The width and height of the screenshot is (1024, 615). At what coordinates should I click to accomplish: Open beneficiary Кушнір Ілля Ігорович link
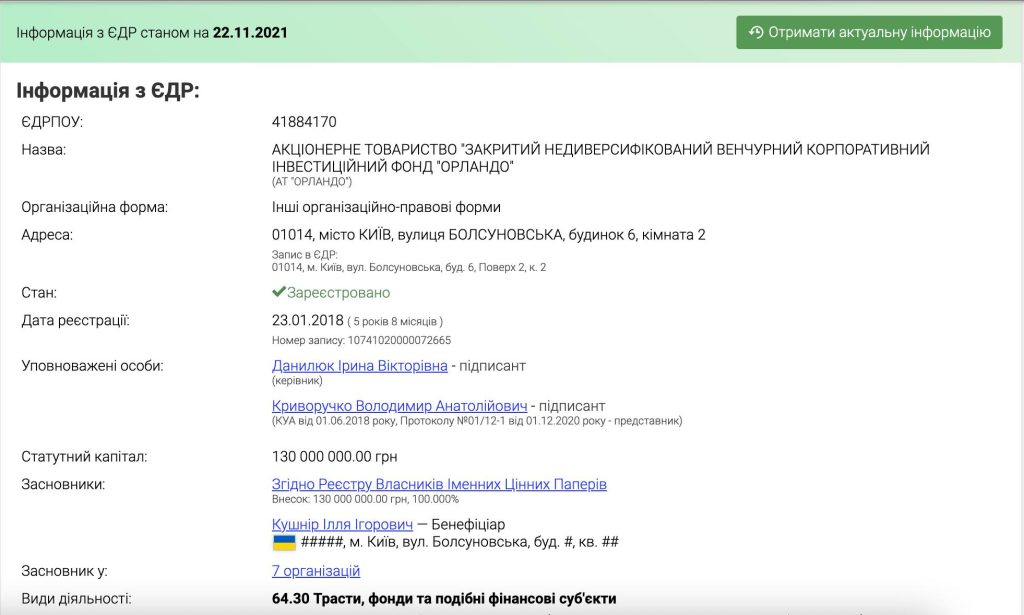pos(342,524)
